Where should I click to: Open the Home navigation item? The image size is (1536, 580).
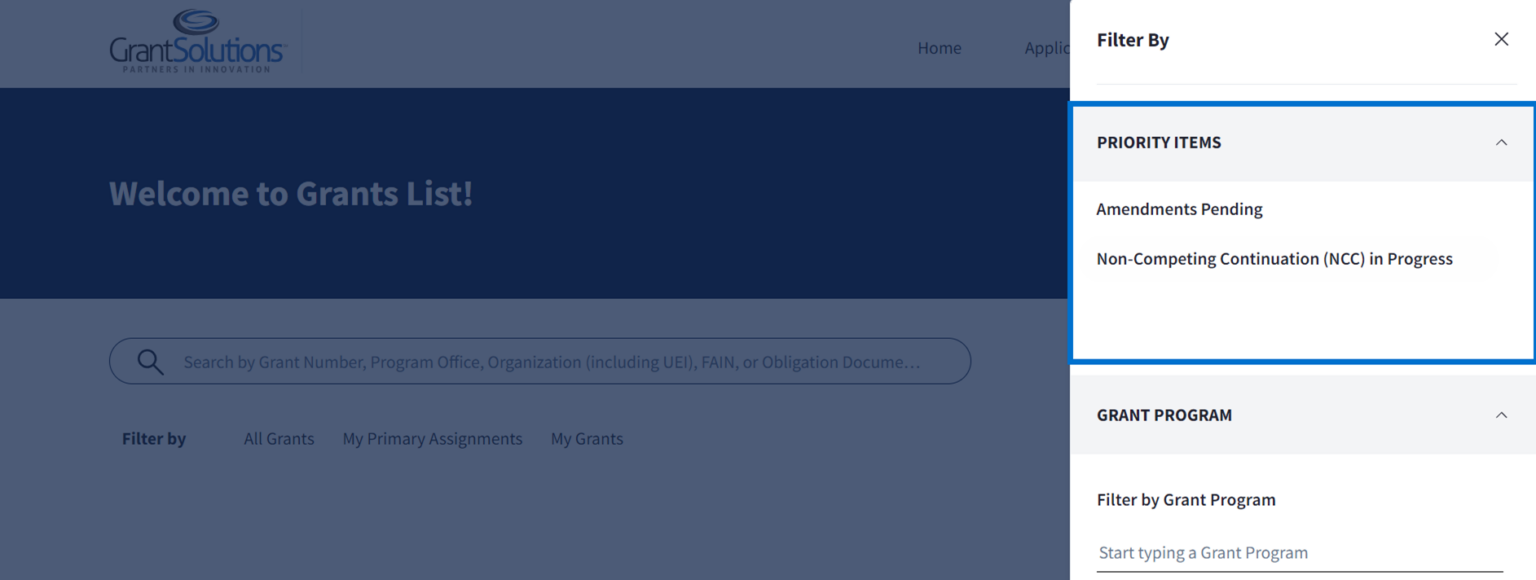pos(939,48)
